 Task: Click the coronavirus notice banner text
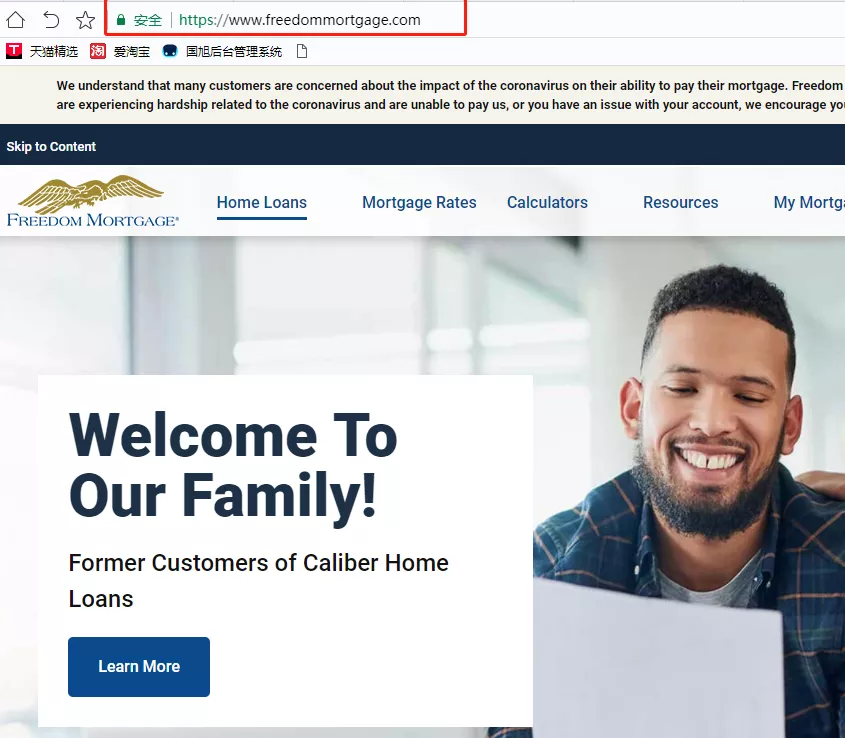[450, 95]
